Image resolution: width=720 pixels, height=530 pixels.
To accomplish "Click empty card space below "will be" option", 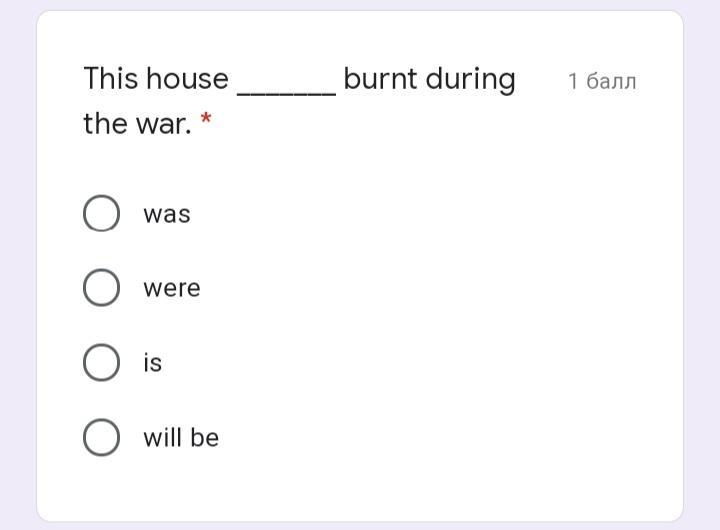I will tap(360, 489).
